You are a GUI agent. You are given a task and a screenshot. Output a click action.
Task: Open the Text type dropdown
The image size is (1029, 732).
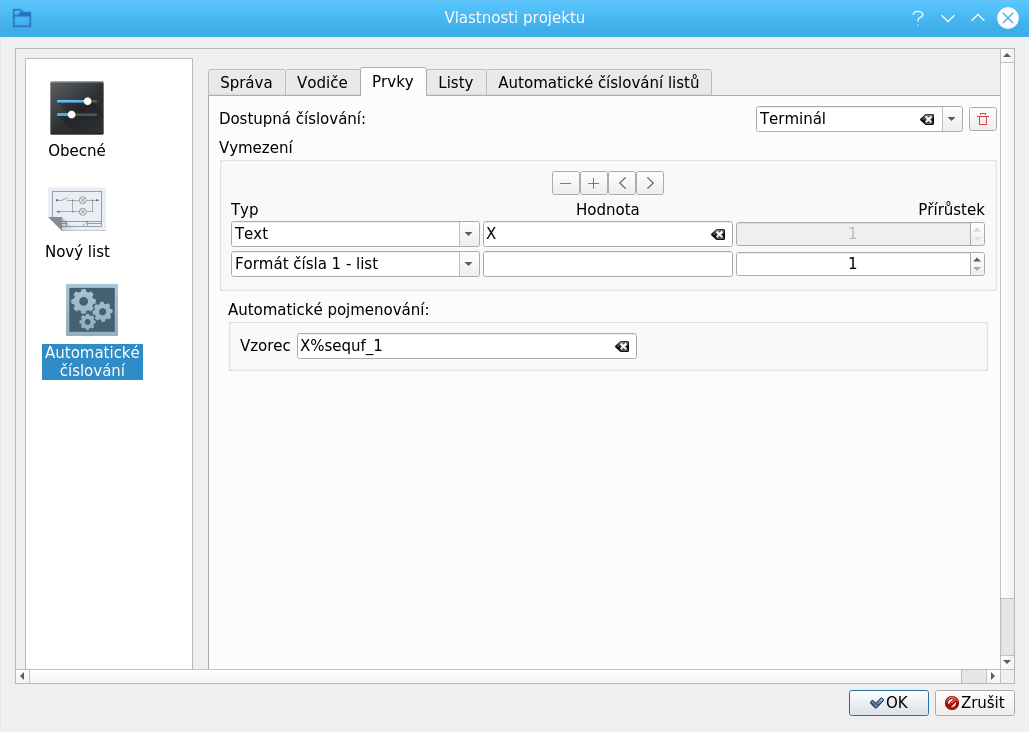(x=469, y=234)
